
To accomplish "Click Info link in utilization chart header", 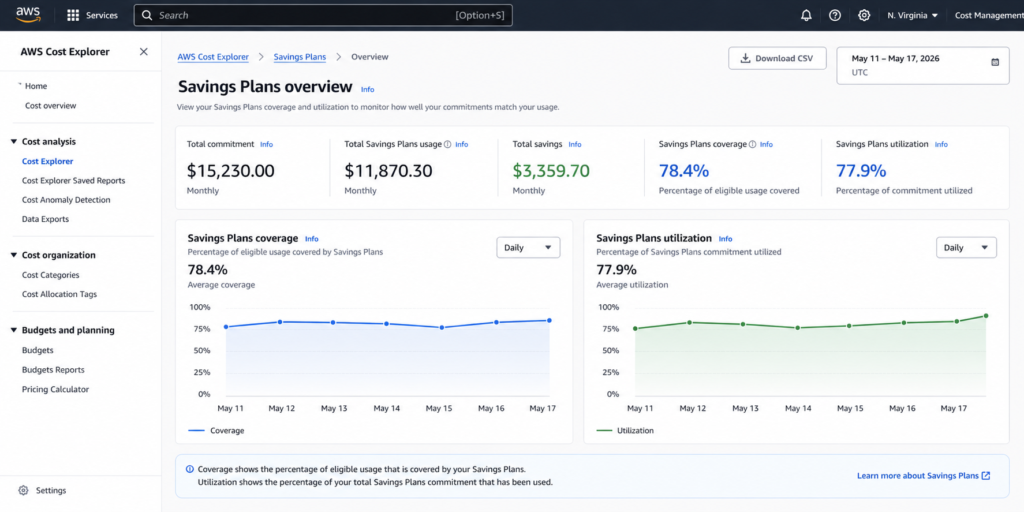I will [x=726, y=239].
